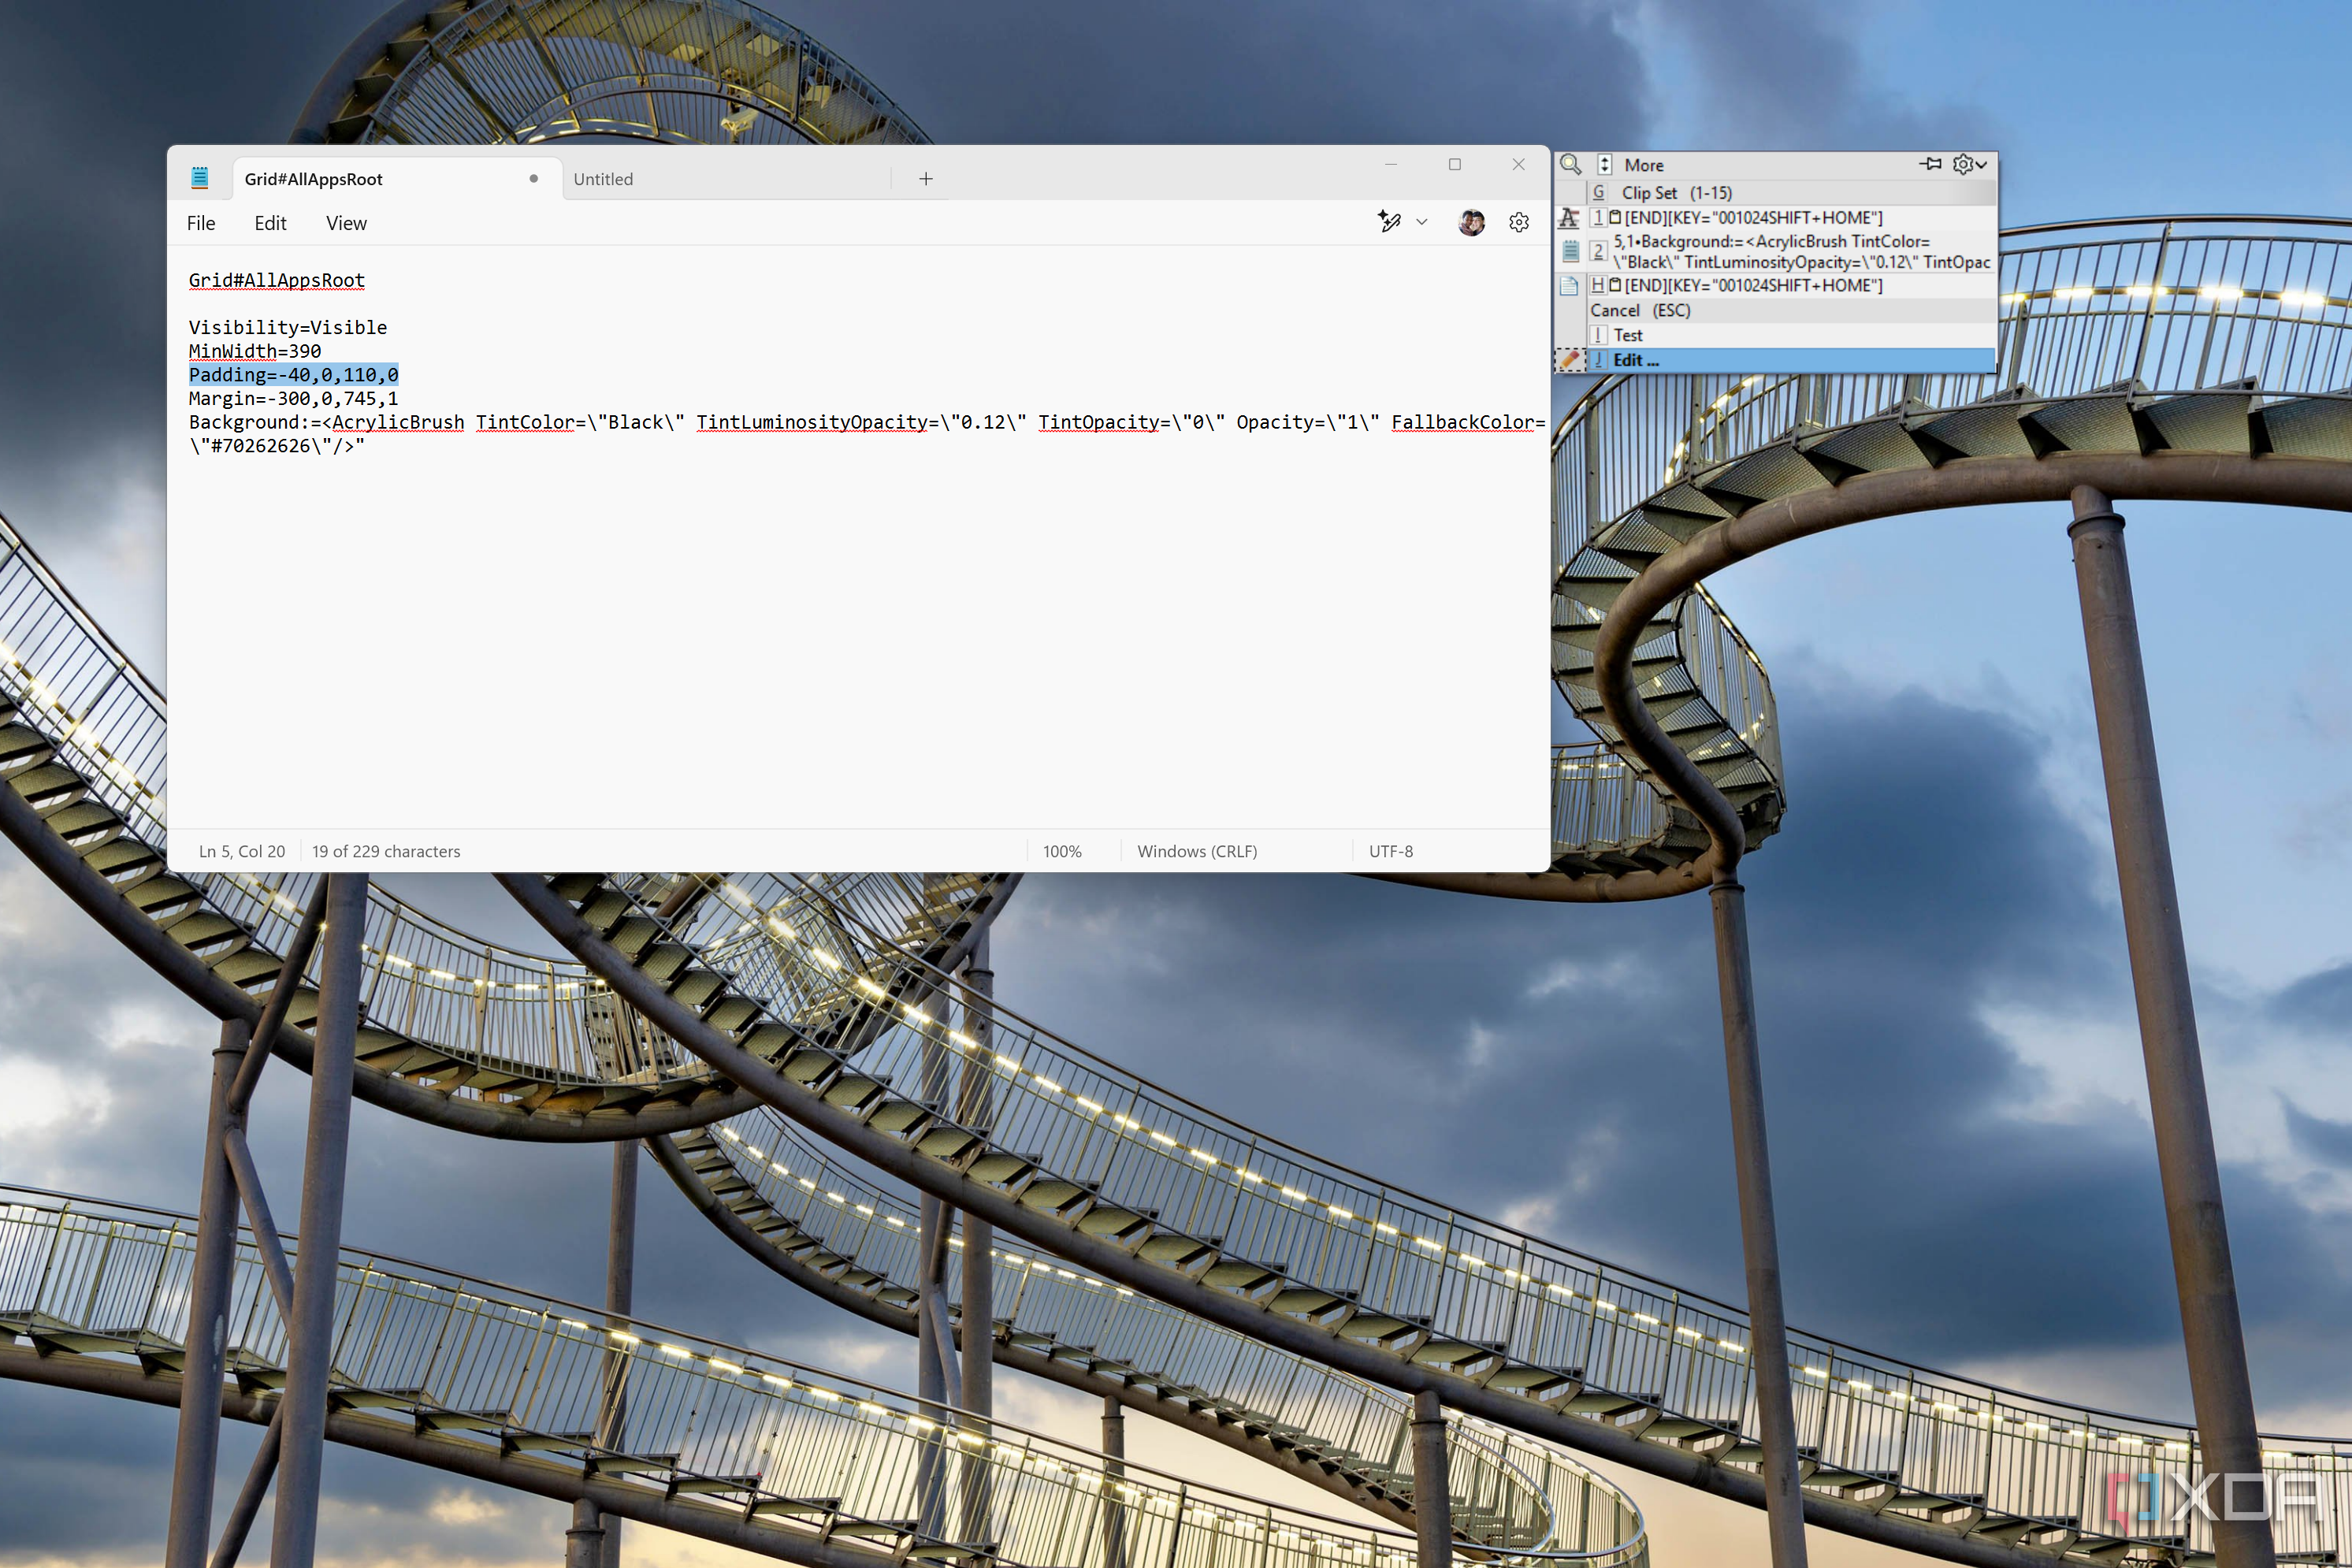Click the highlighted Padding=-40,0,110,0 line
The image size is (2352, 1568).
pyautogui.click(x=294, y=375)
